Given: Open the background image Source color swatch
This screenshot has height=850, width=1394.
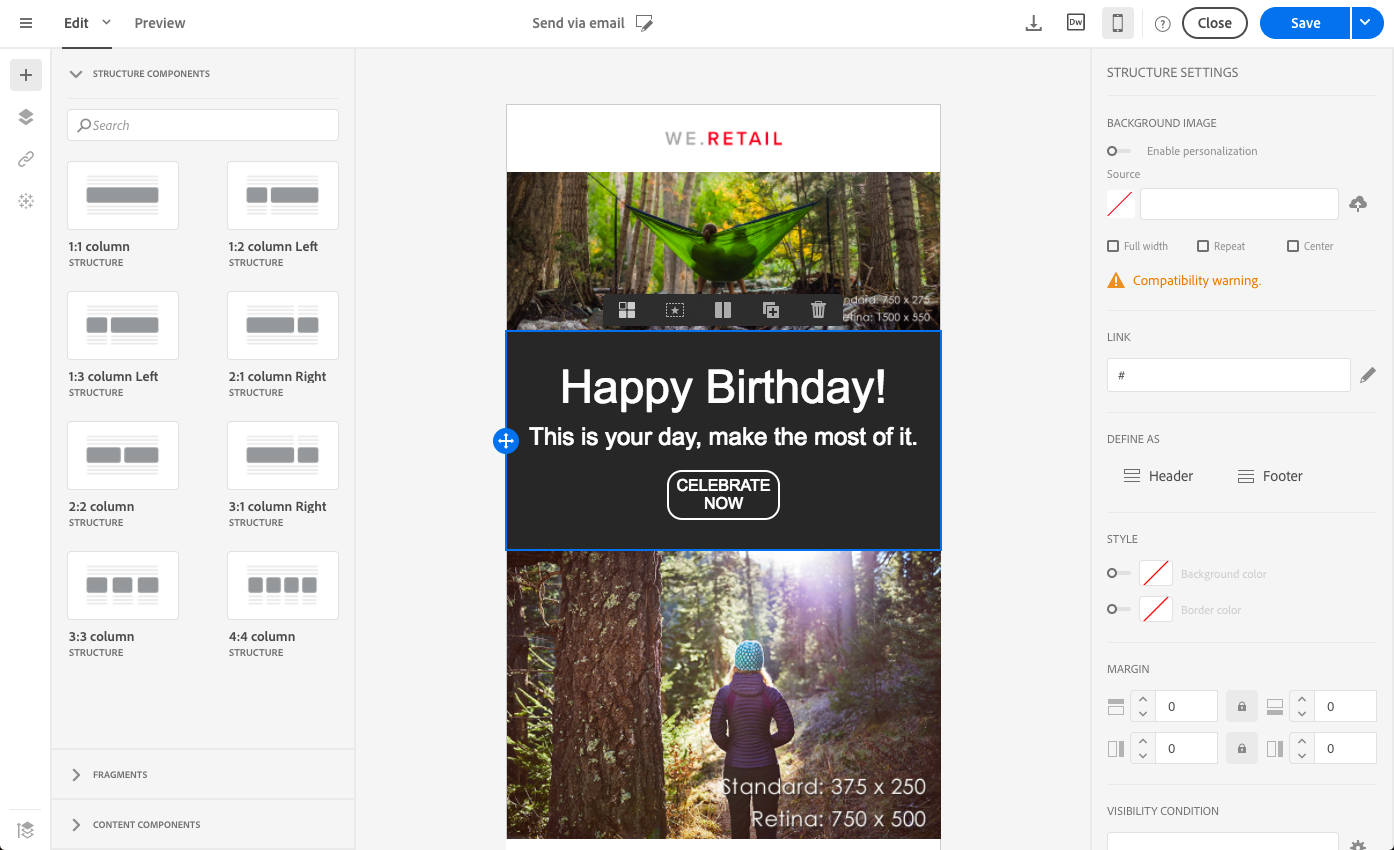Looking at the screenshot, I should tap(1120, 204).
